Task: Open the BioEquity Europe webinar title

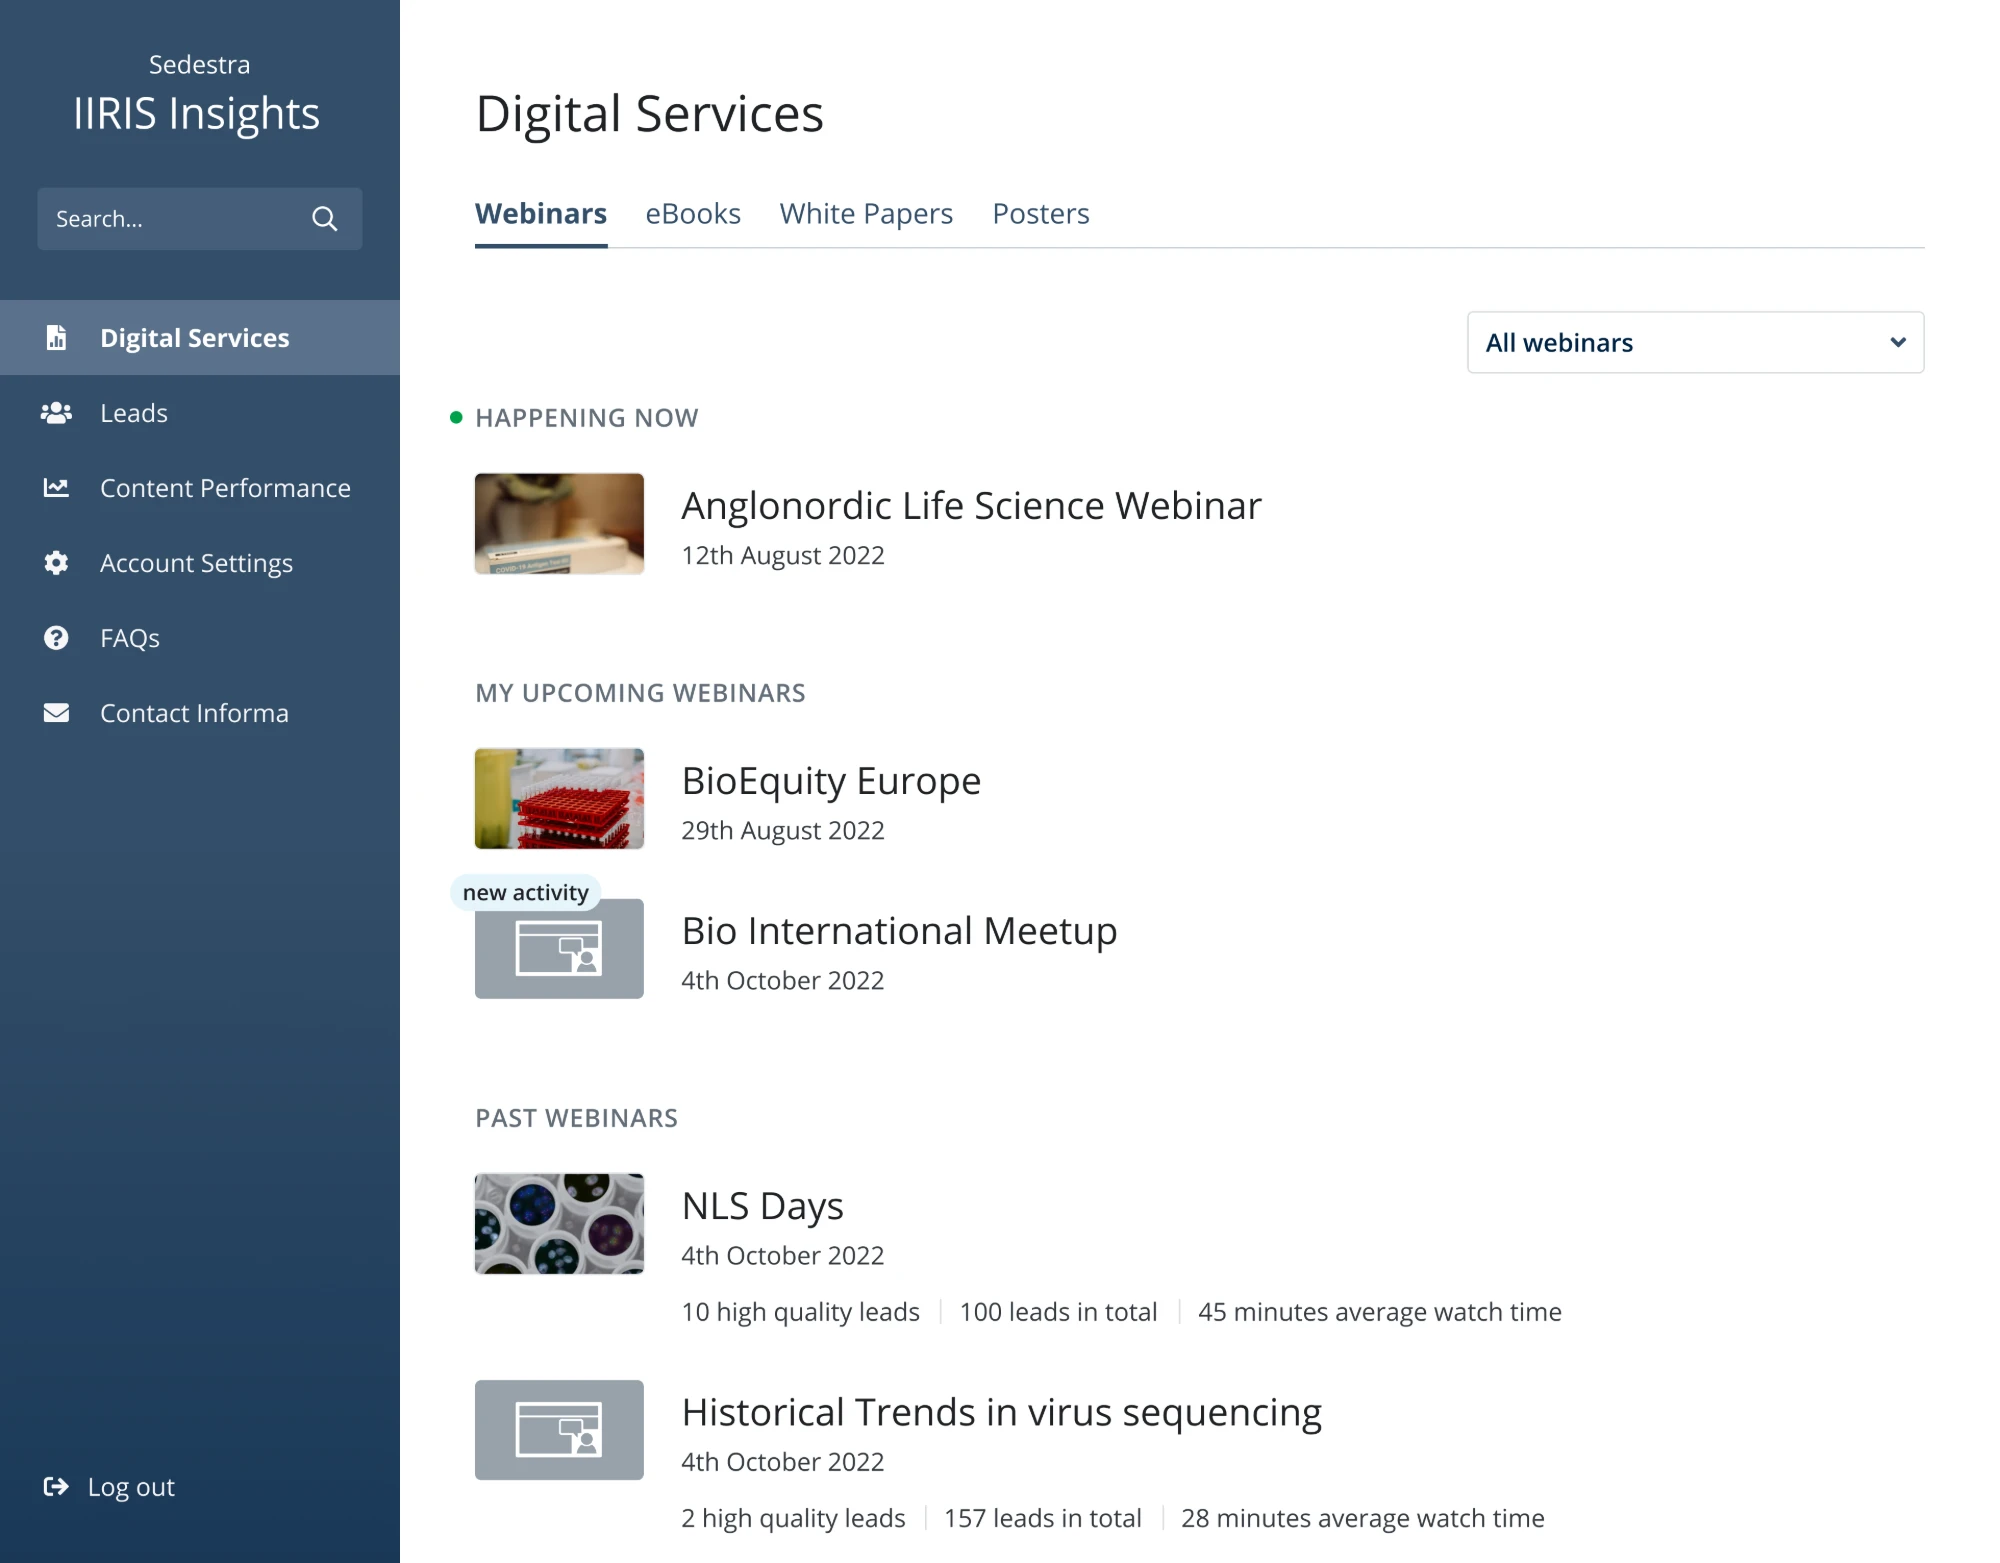Action: point(831,781)
